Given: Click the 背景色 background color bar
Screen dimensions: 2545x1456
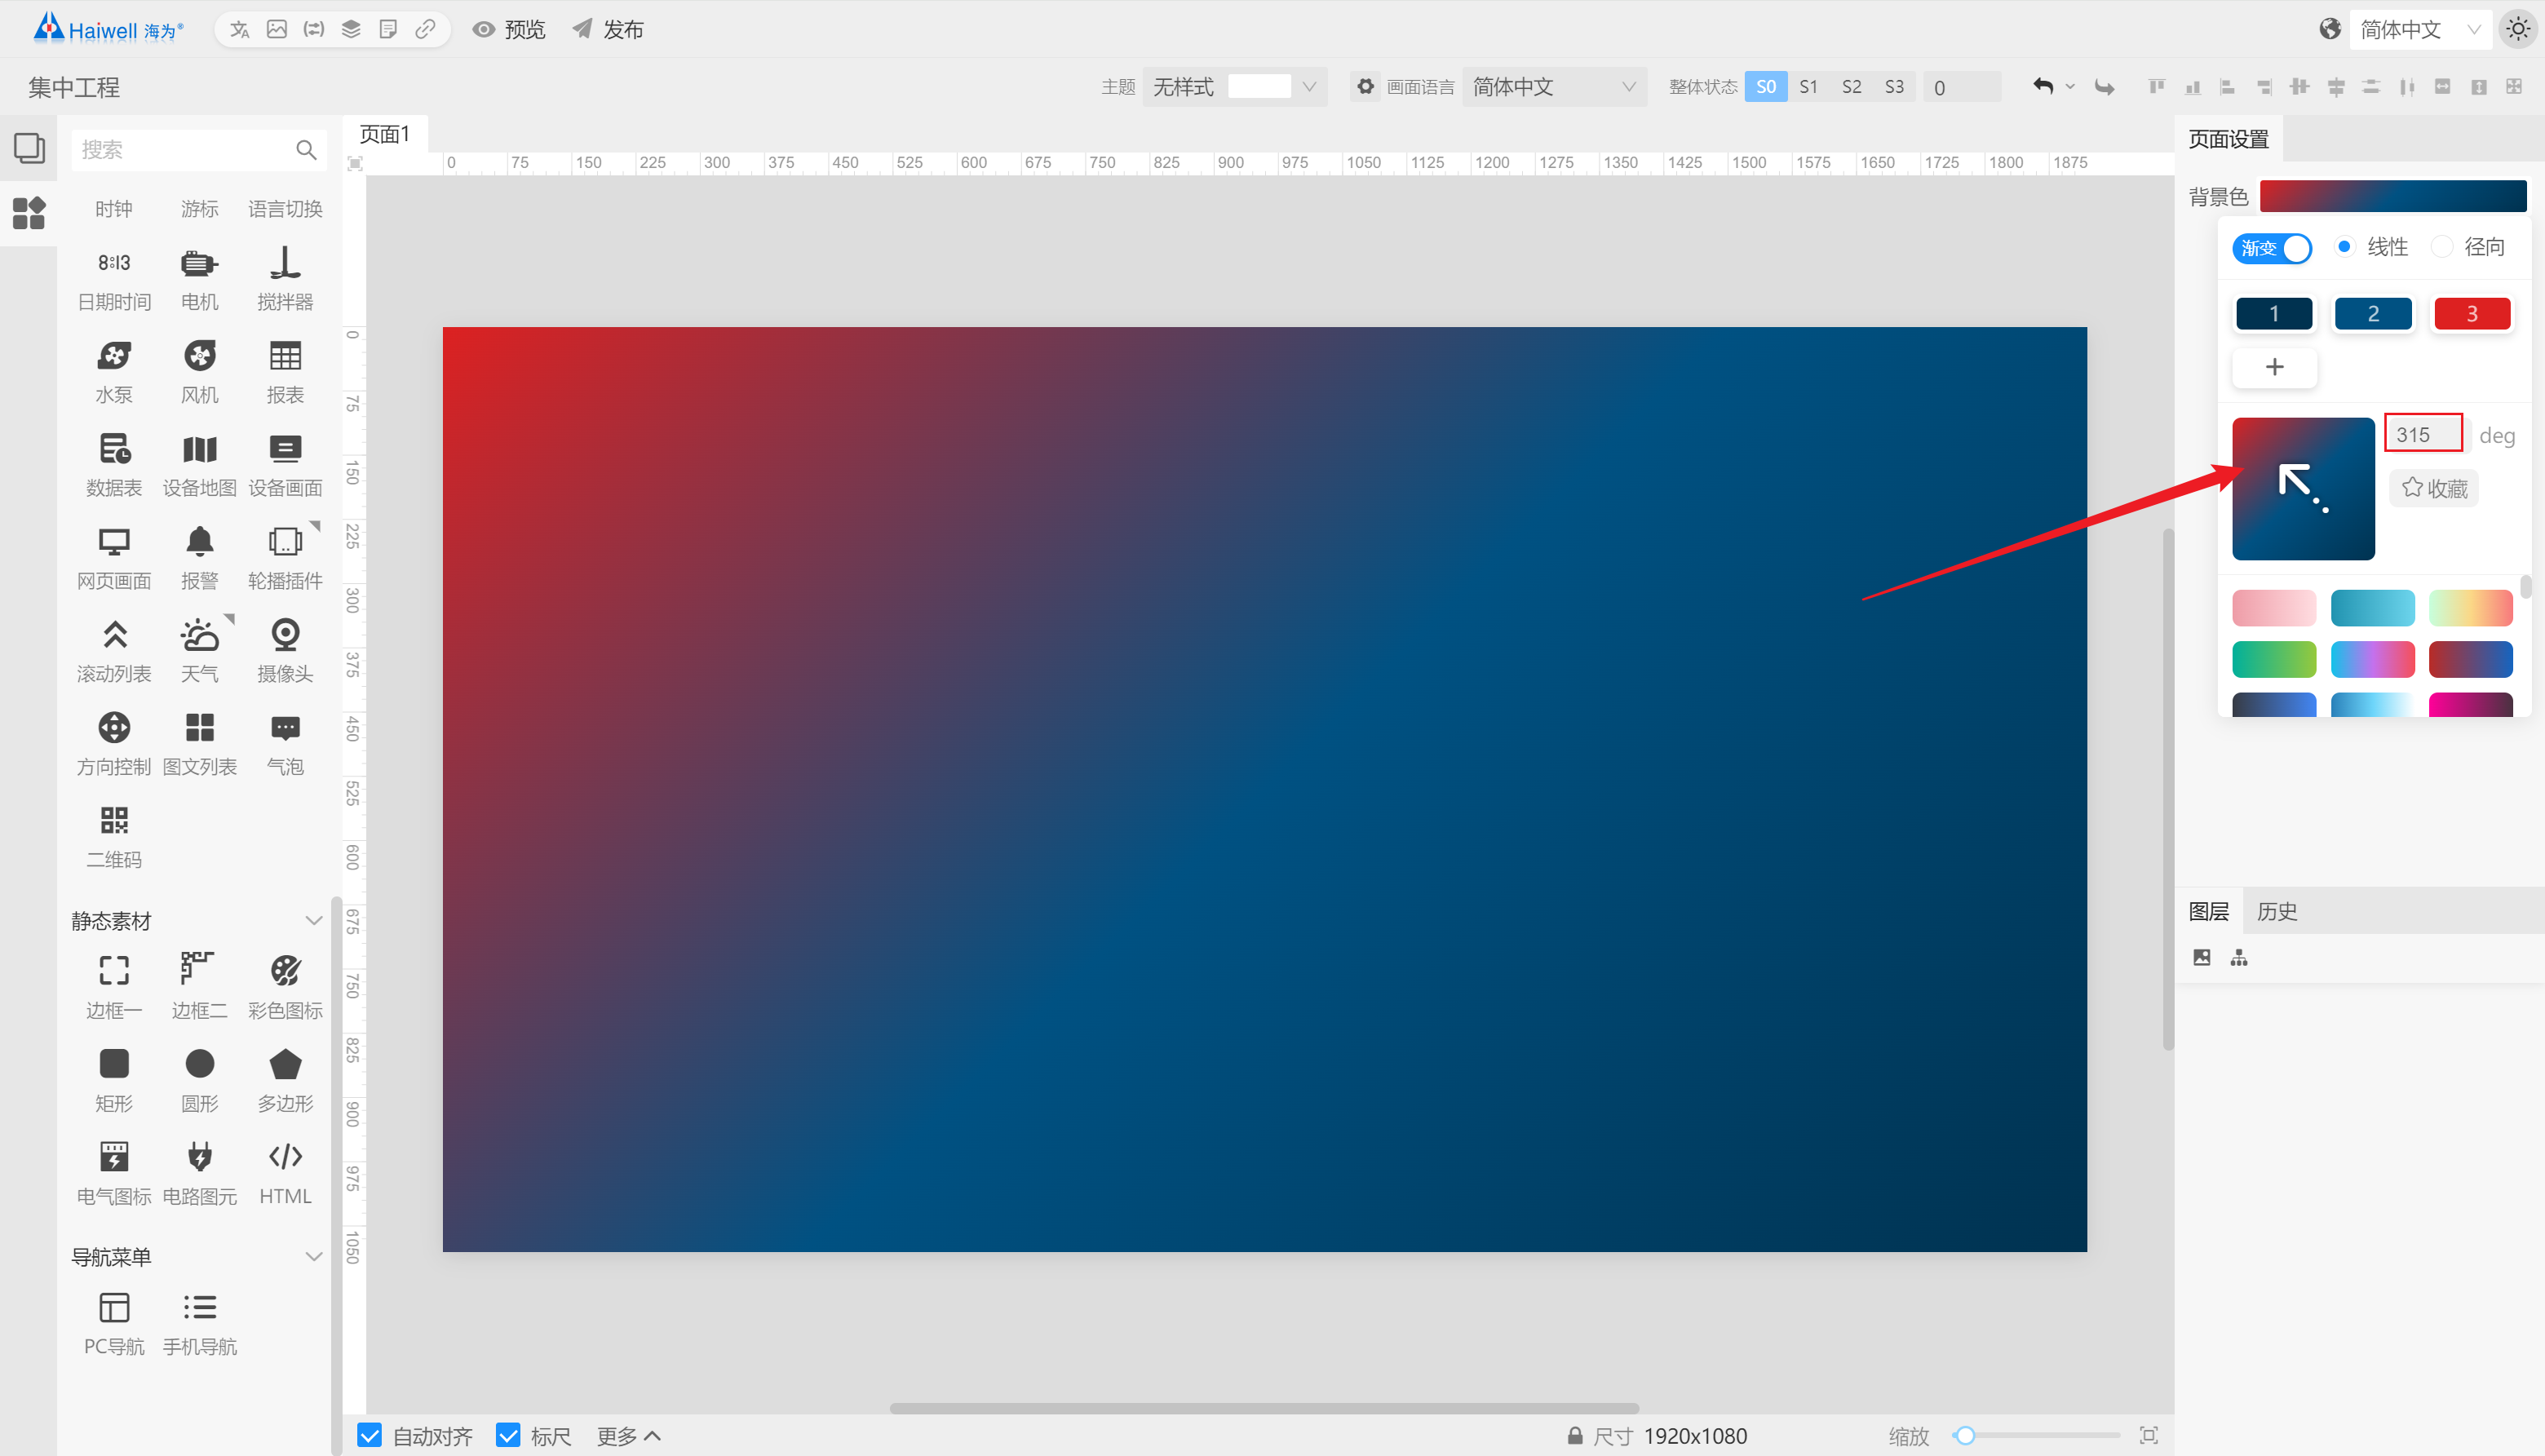Looking at the screenshot, I should (2392, 196).
